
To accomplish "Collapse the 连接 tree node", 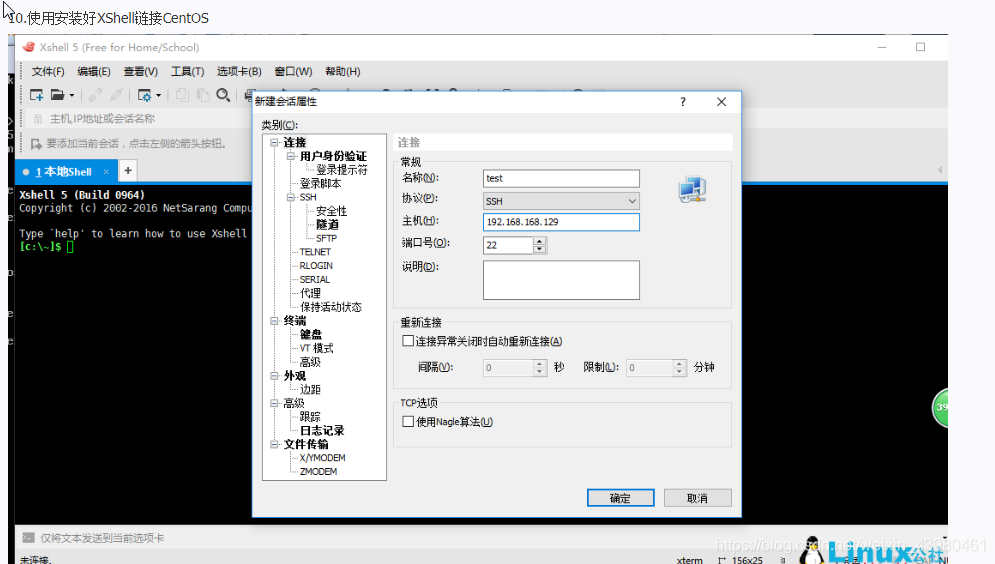I will click(274, 143).
